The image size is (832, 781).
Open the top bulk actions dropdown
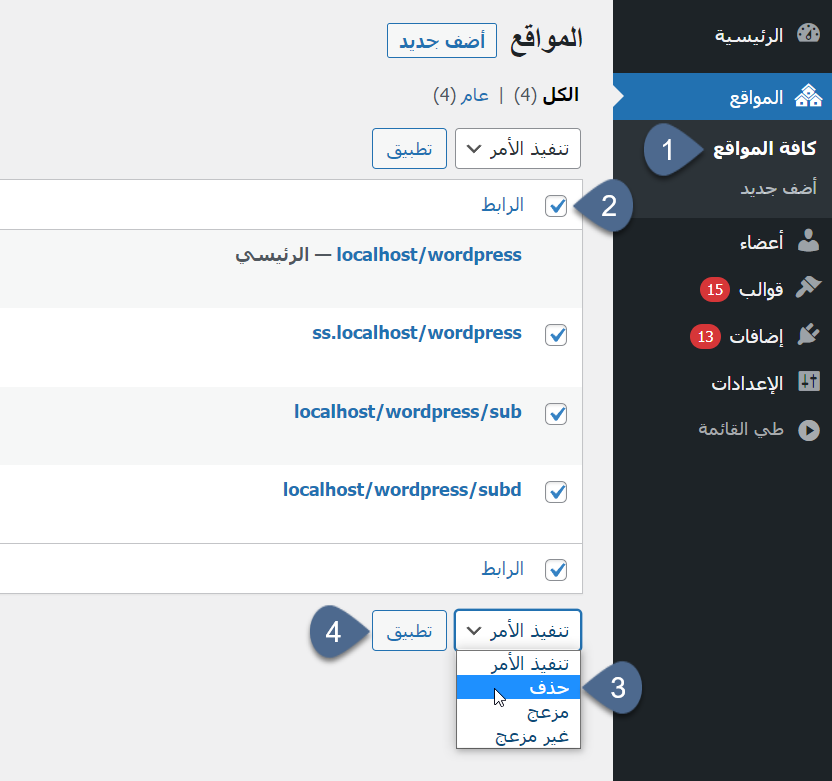pyautogui.click(x=518, y=148)
